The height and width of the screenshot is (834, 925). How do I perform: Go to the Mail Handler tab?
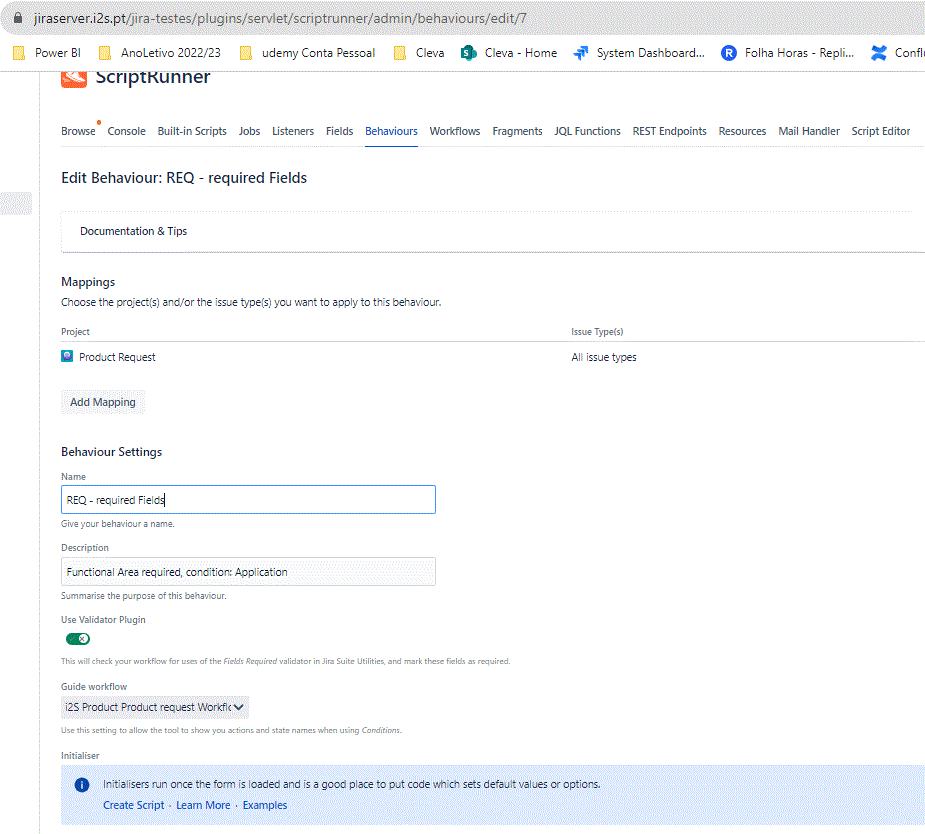coord(809,131)
